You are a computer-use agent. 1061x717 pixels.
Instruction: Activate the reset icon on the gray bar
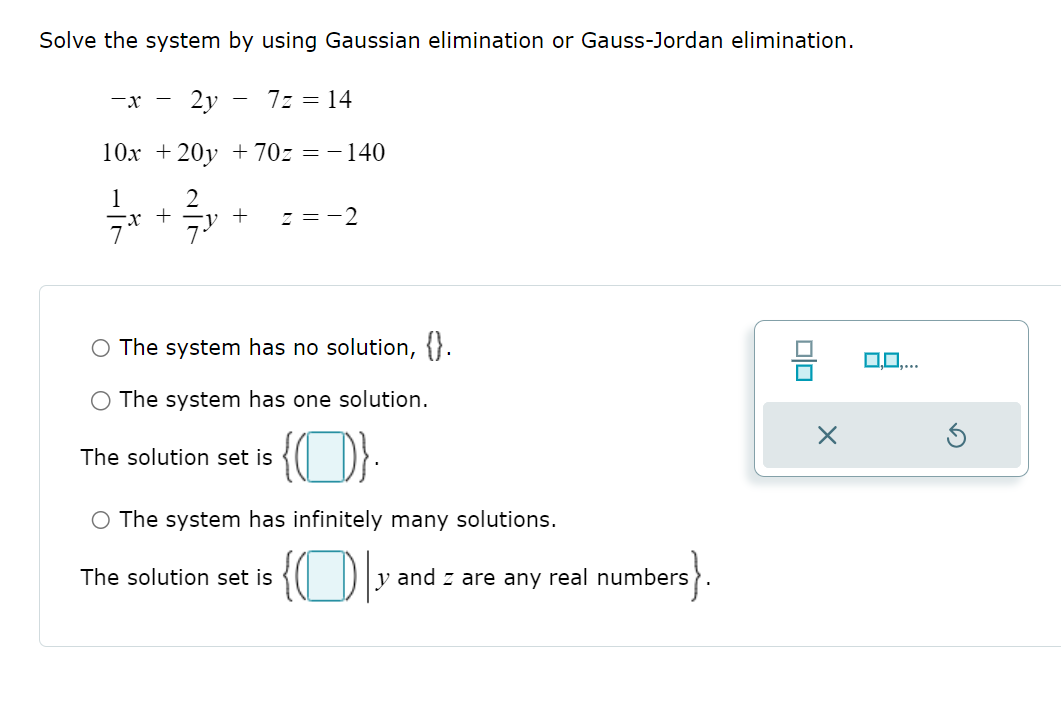(957, 435)
